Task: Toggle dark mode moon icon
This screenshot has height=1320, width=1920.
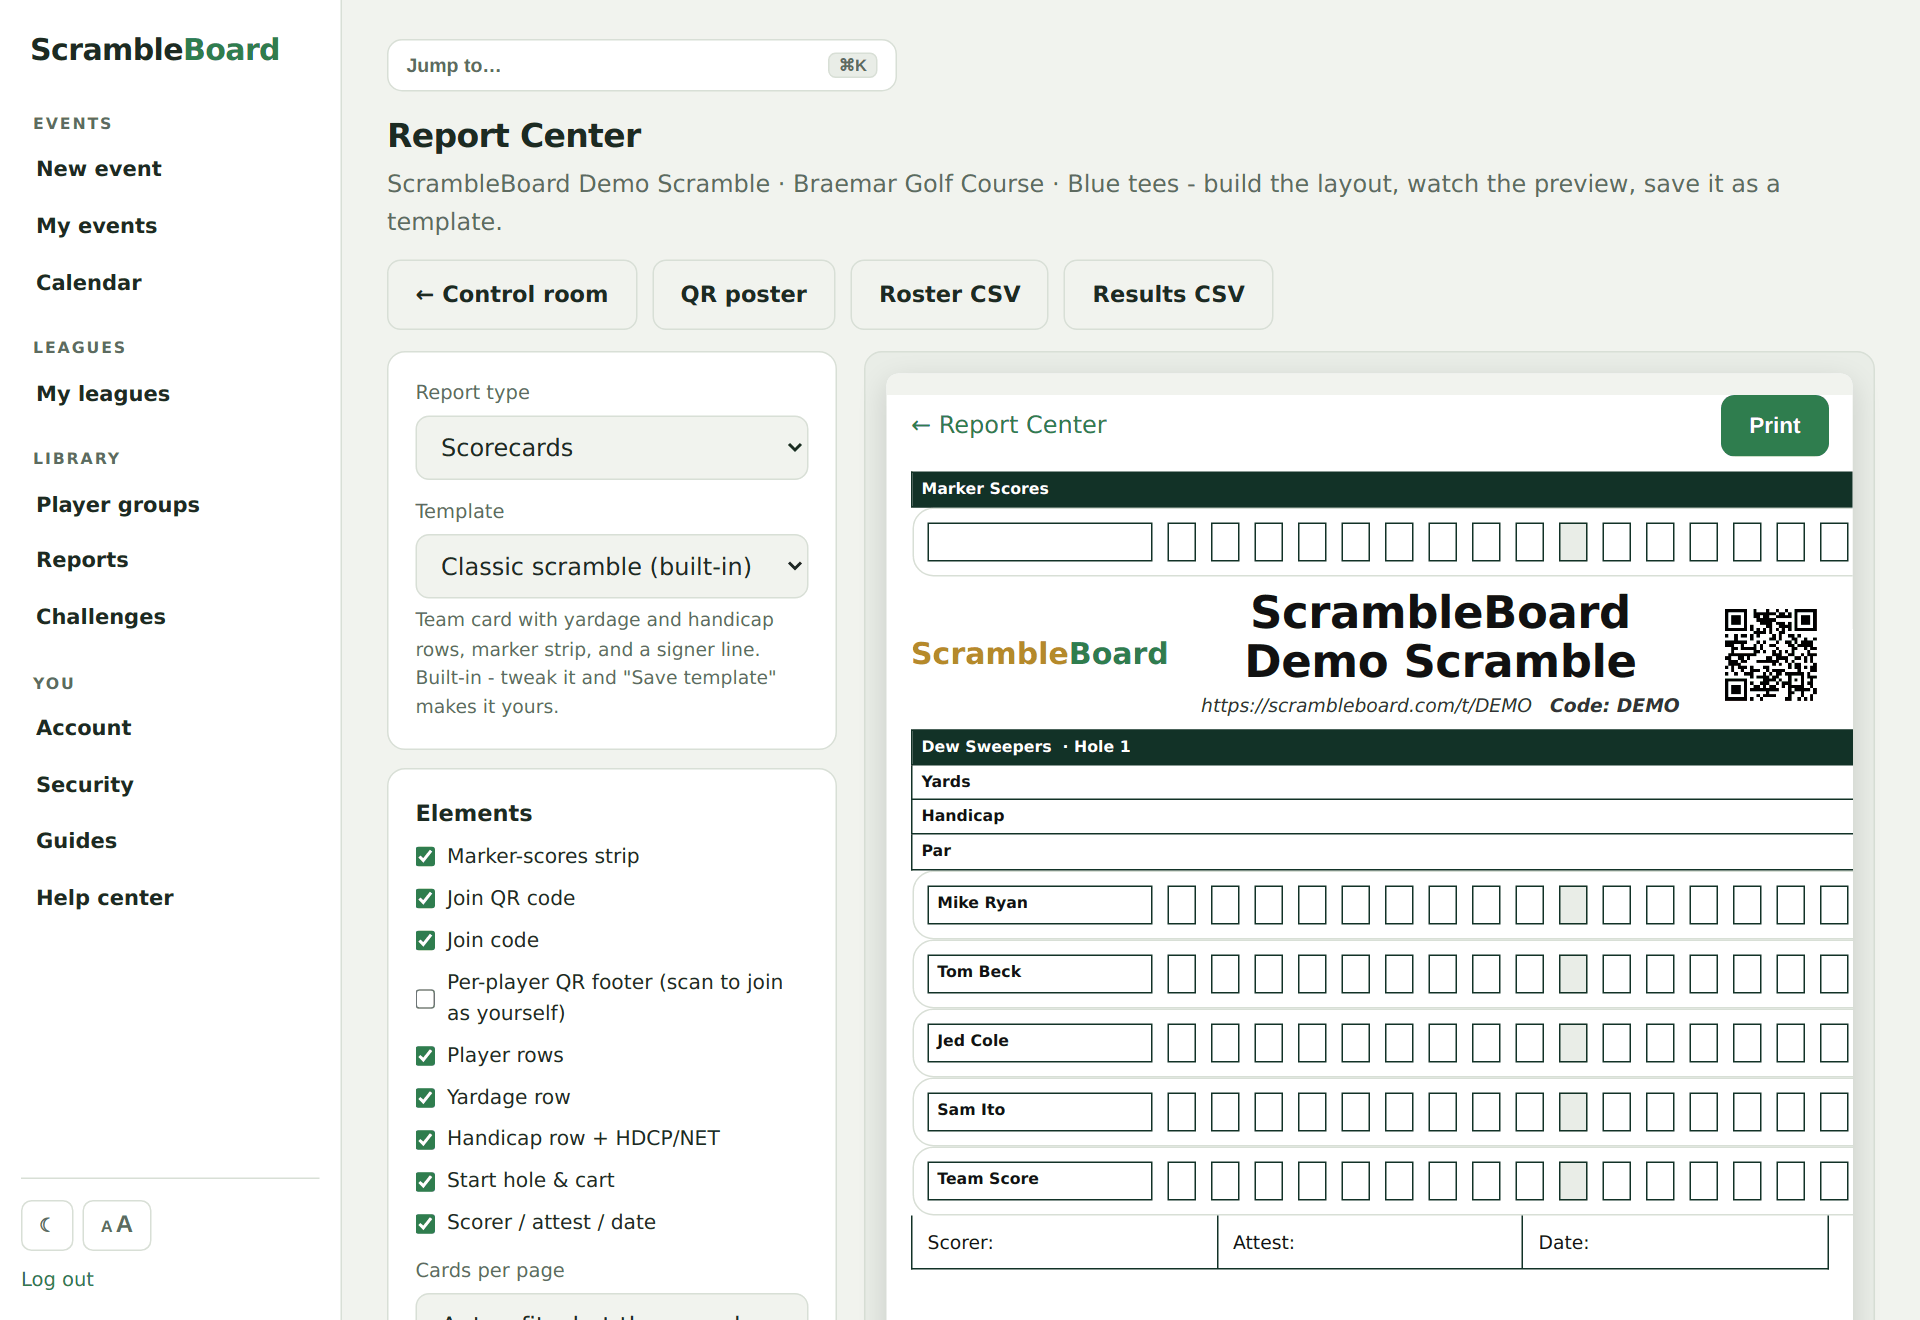Action: [47, 1225]
